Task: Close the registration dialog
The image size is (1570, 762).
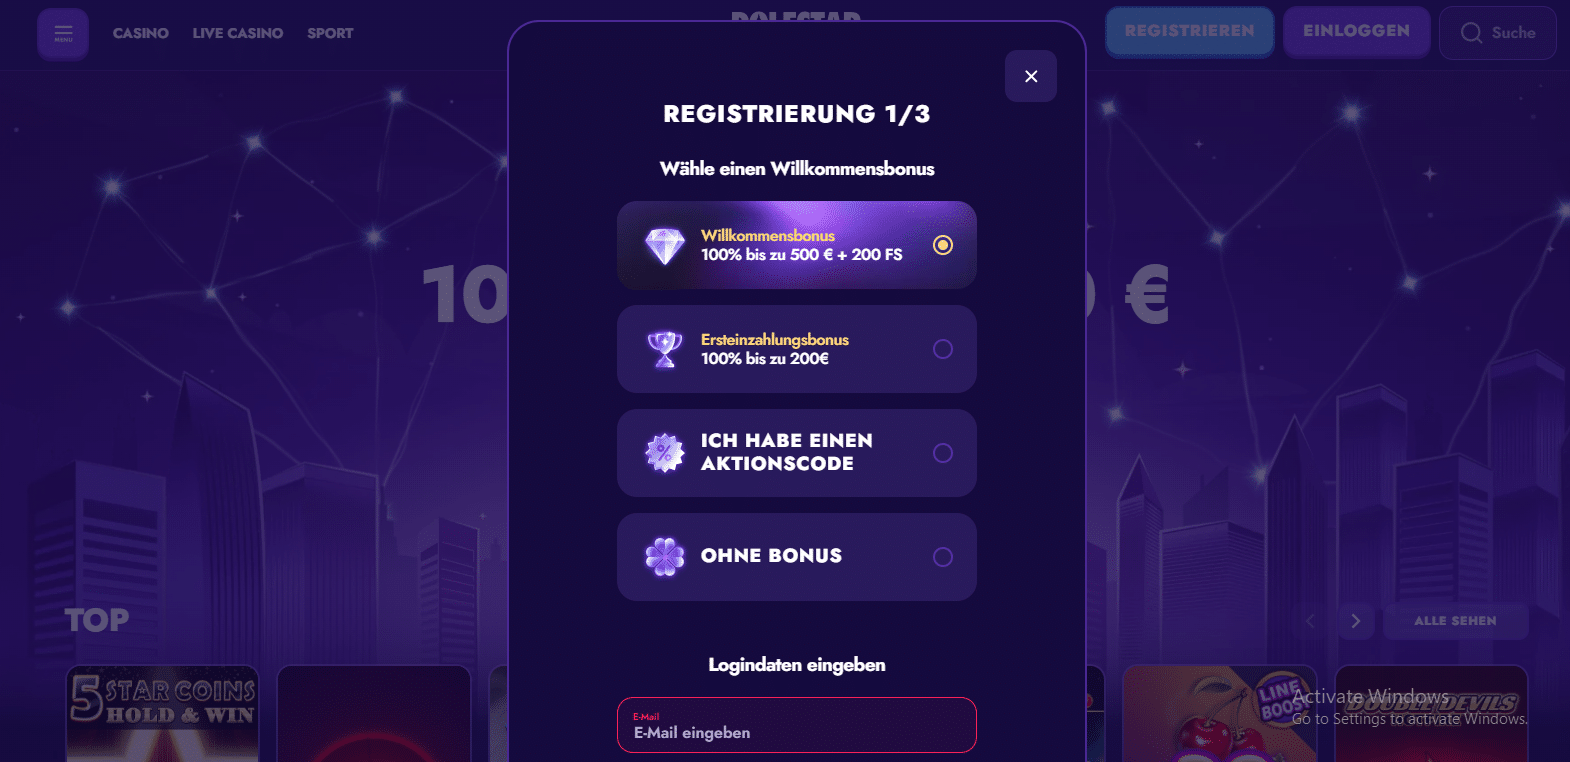Action: pyautogui.click(x=1031, y=76)
